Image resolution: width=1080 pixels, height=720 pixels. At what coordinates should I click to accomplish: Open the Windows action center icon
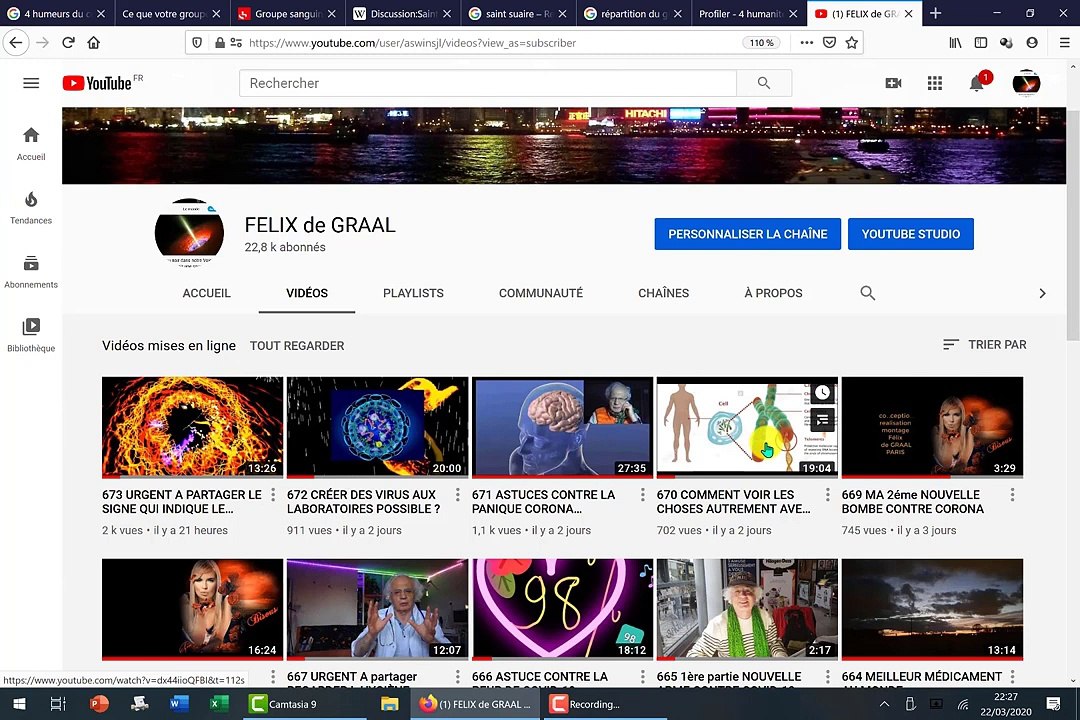(x=1053, y=704)
